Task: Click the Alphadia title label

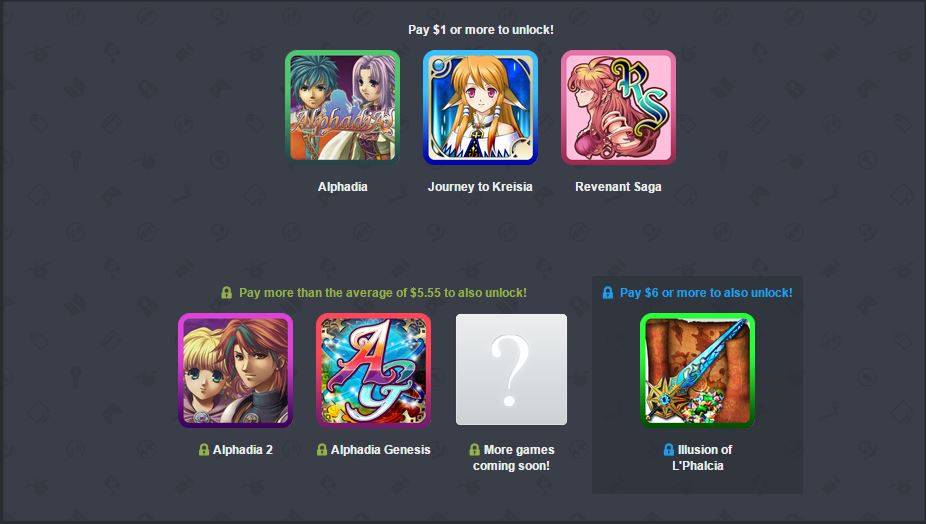Action: pyautogui.click(x=343, y=187)
